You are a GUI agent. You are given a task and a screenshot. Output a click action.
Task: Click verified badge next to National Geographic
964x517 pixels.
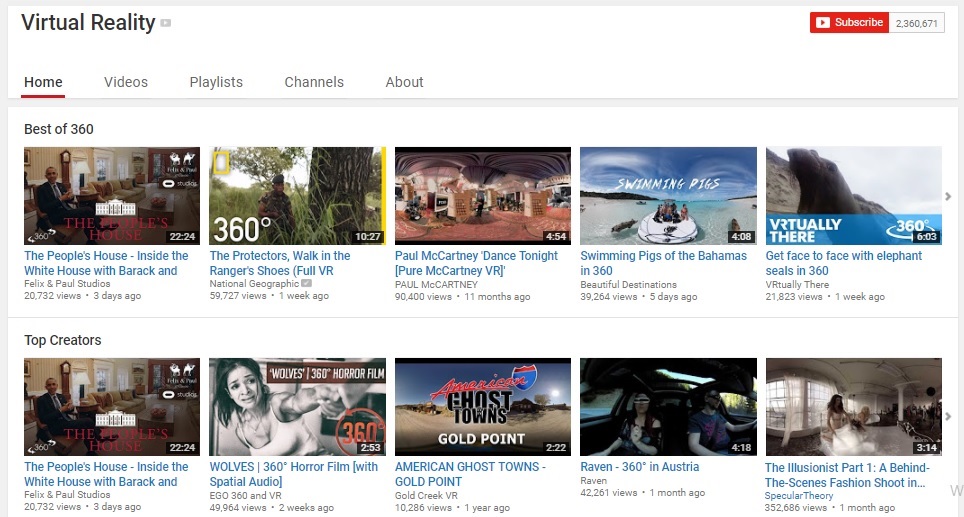pyautogui.click(x=306, y=283)
